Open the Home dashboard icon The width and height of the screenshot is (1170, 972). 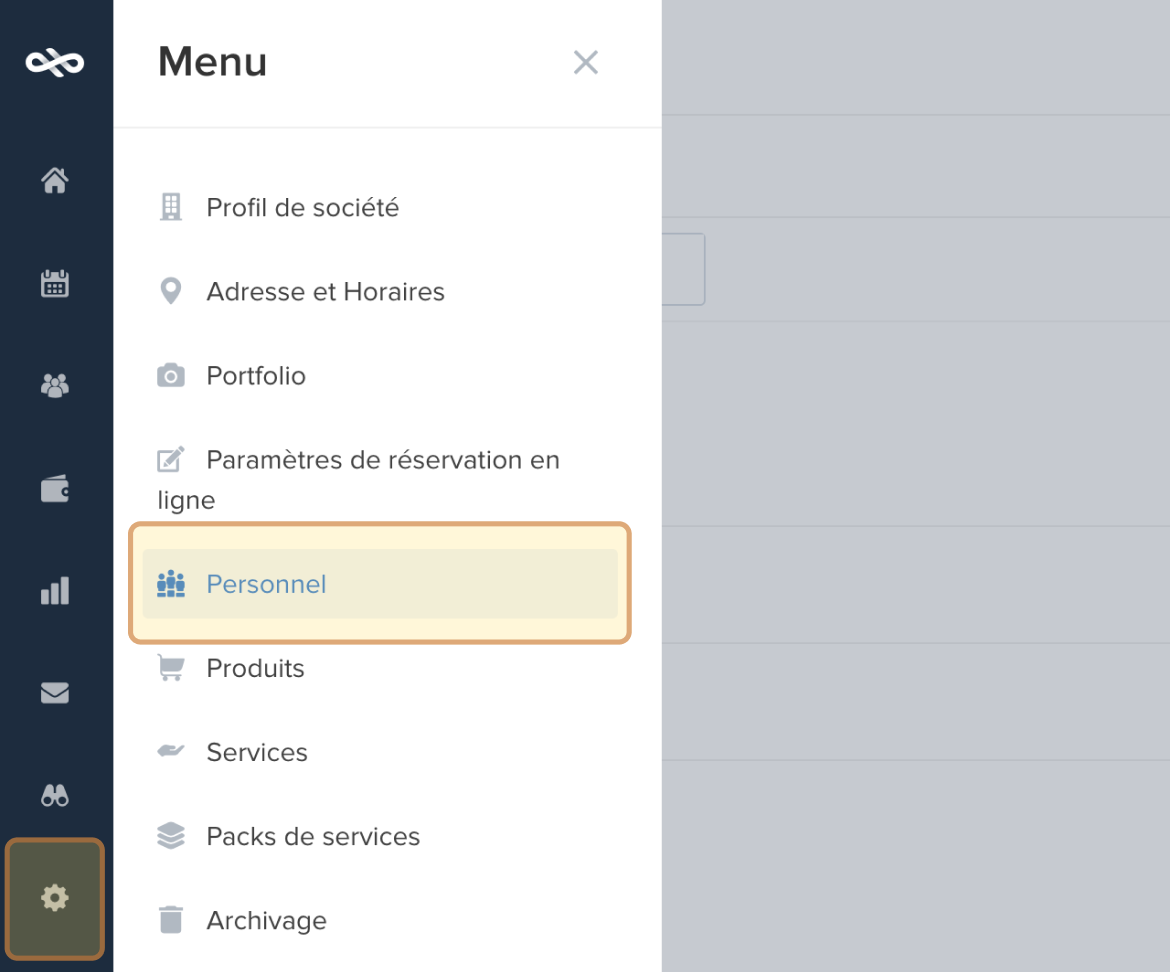(55, 181)
